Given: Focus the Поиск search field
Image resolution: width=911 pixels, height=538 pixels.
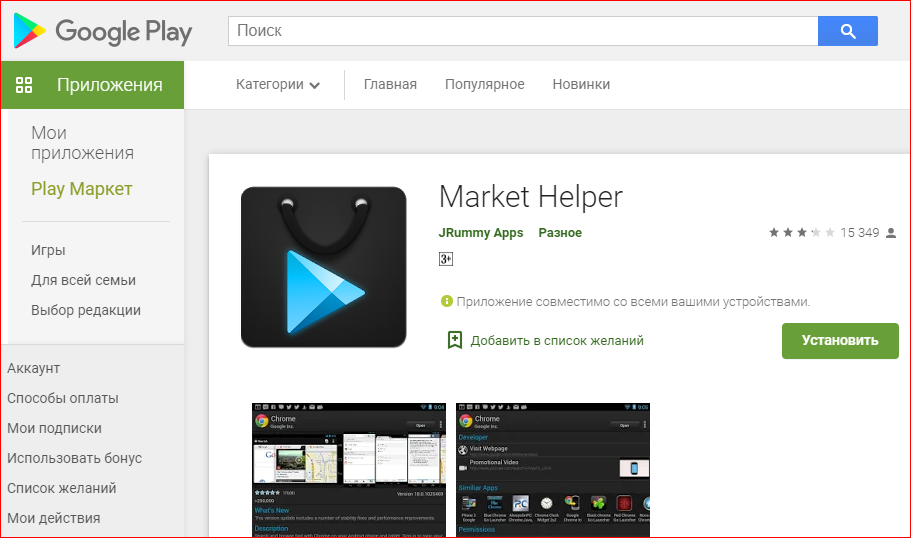Looking at the screenshot, I should tap(523, 31).
